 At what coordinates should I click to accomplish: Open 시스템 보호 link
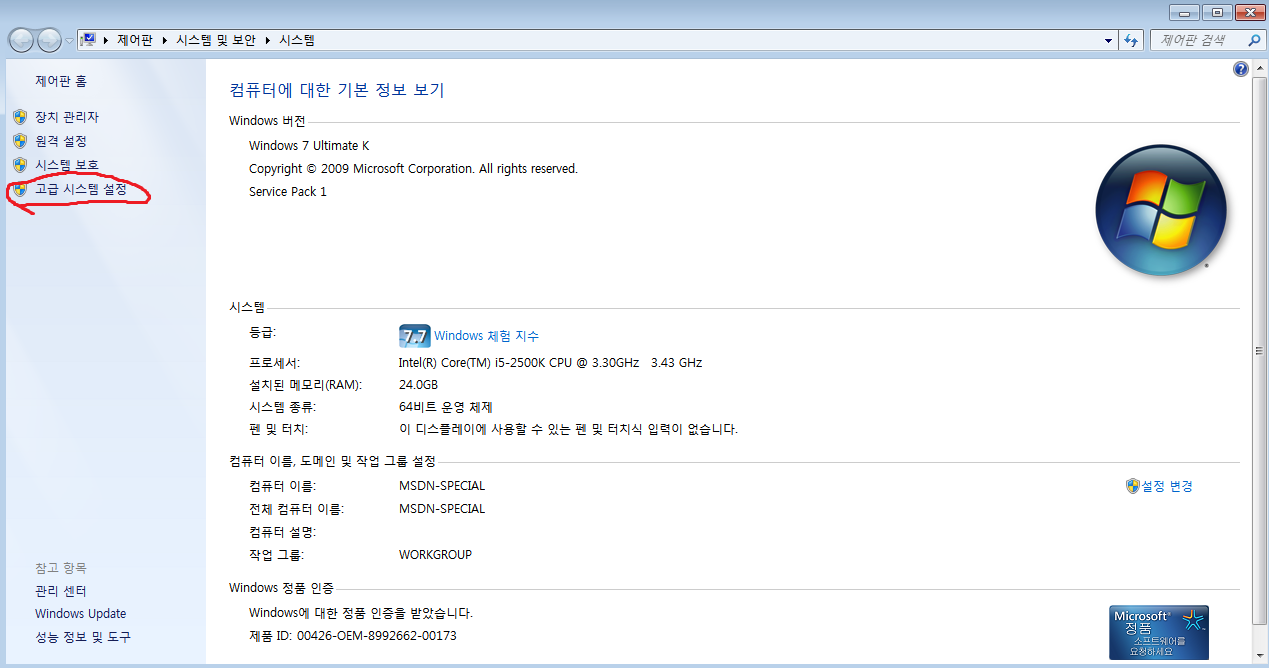(67, 165)
